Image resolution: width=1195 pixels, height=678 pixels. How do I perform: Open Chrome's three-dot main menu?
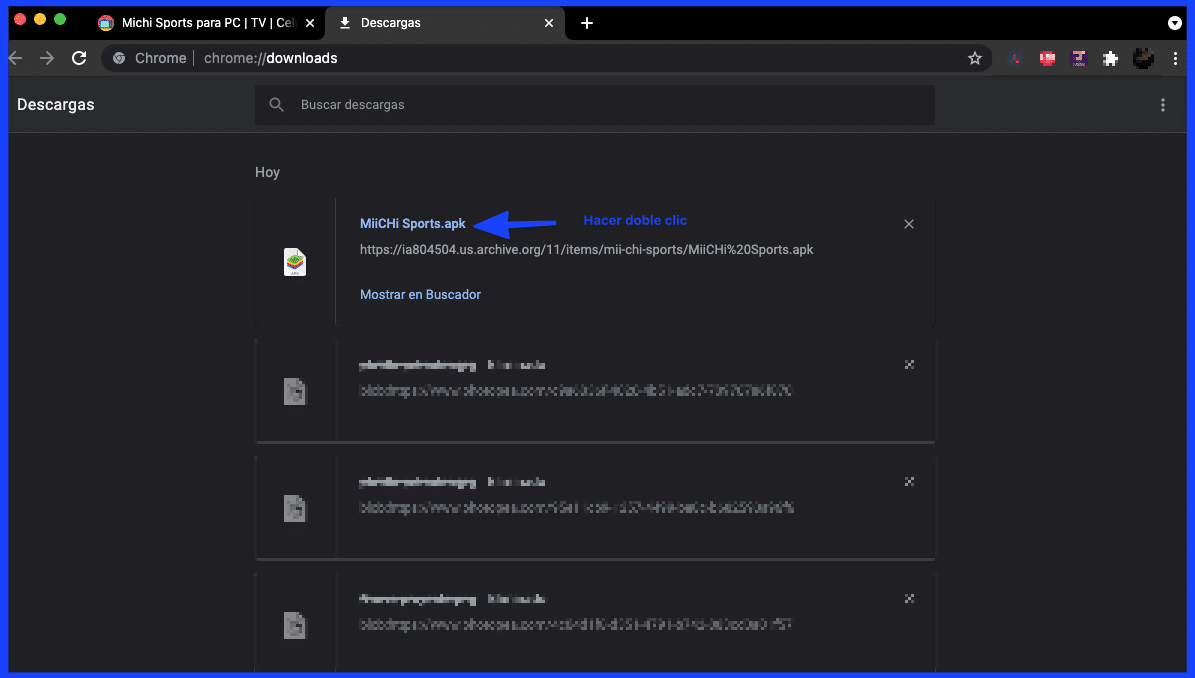pos(1176,58)
